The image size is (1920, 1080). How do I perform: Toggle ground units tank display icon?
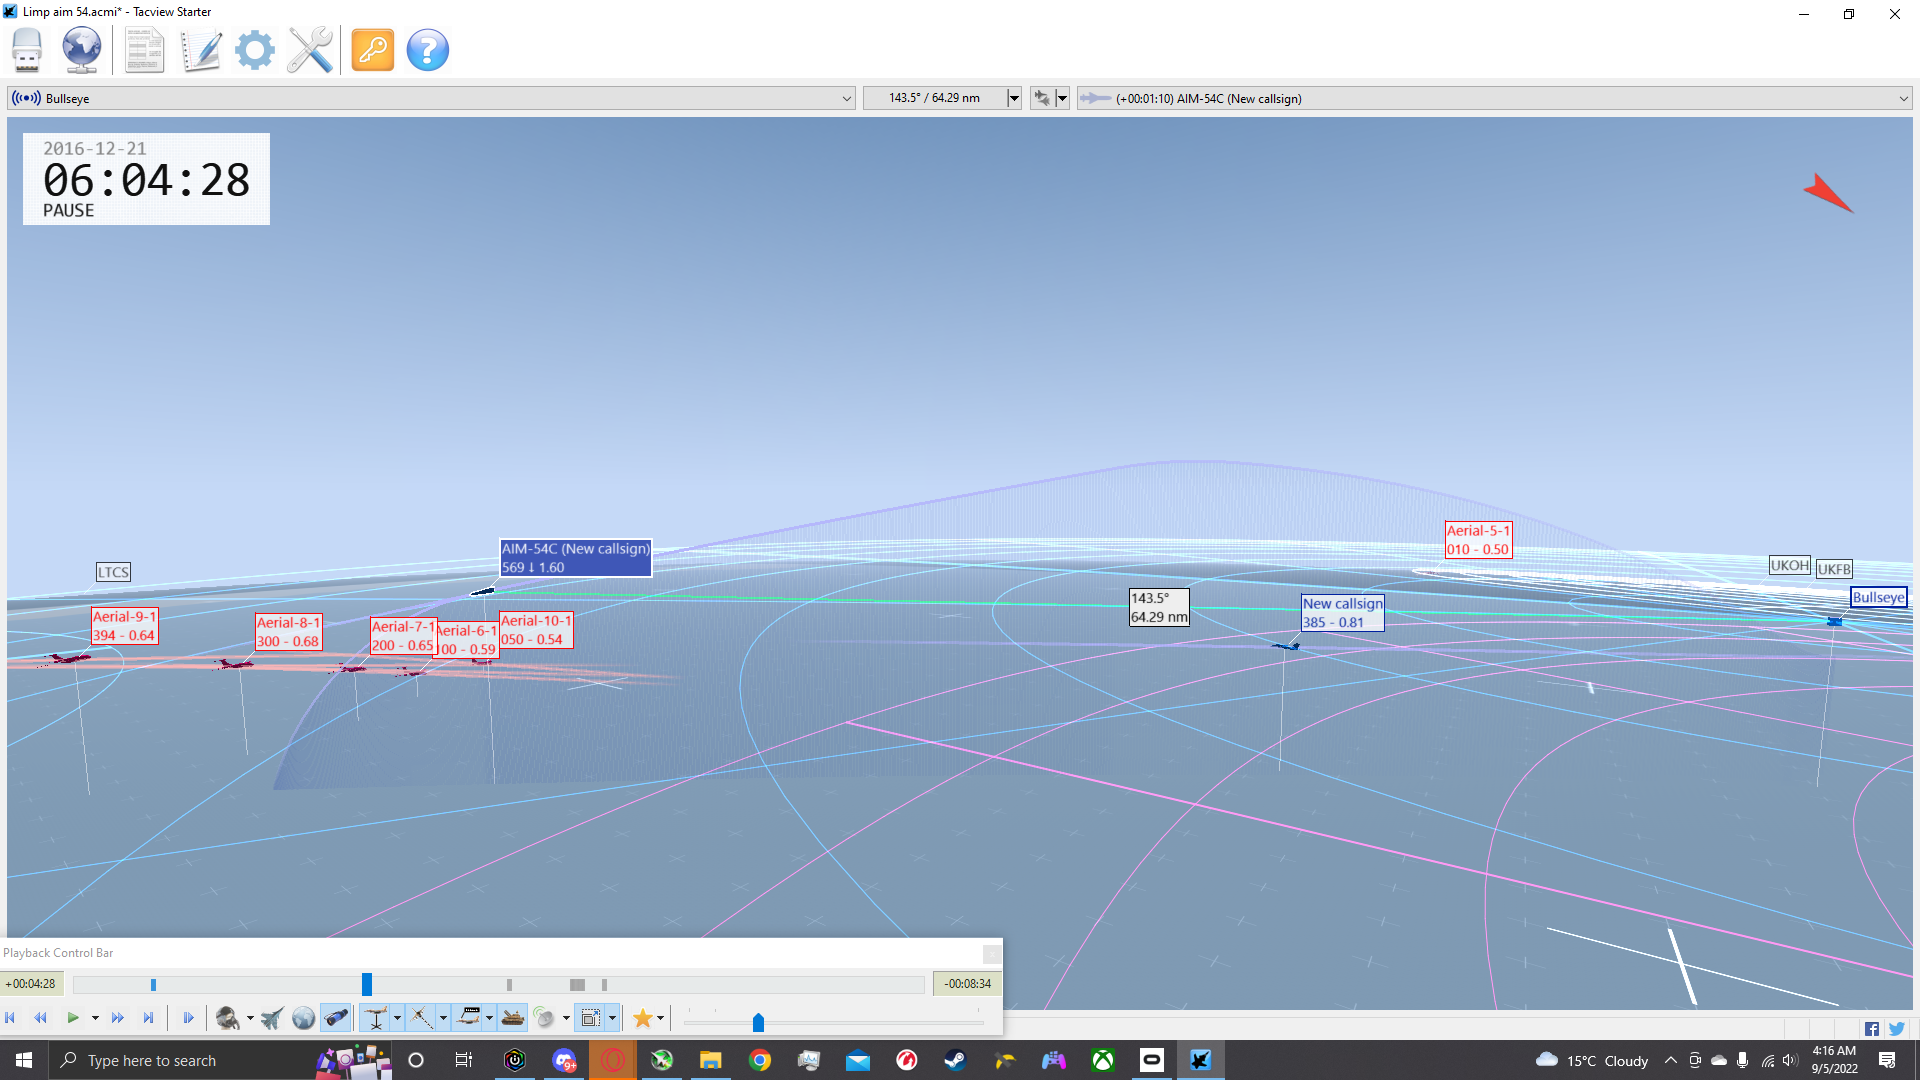(x=513, y=1018)
